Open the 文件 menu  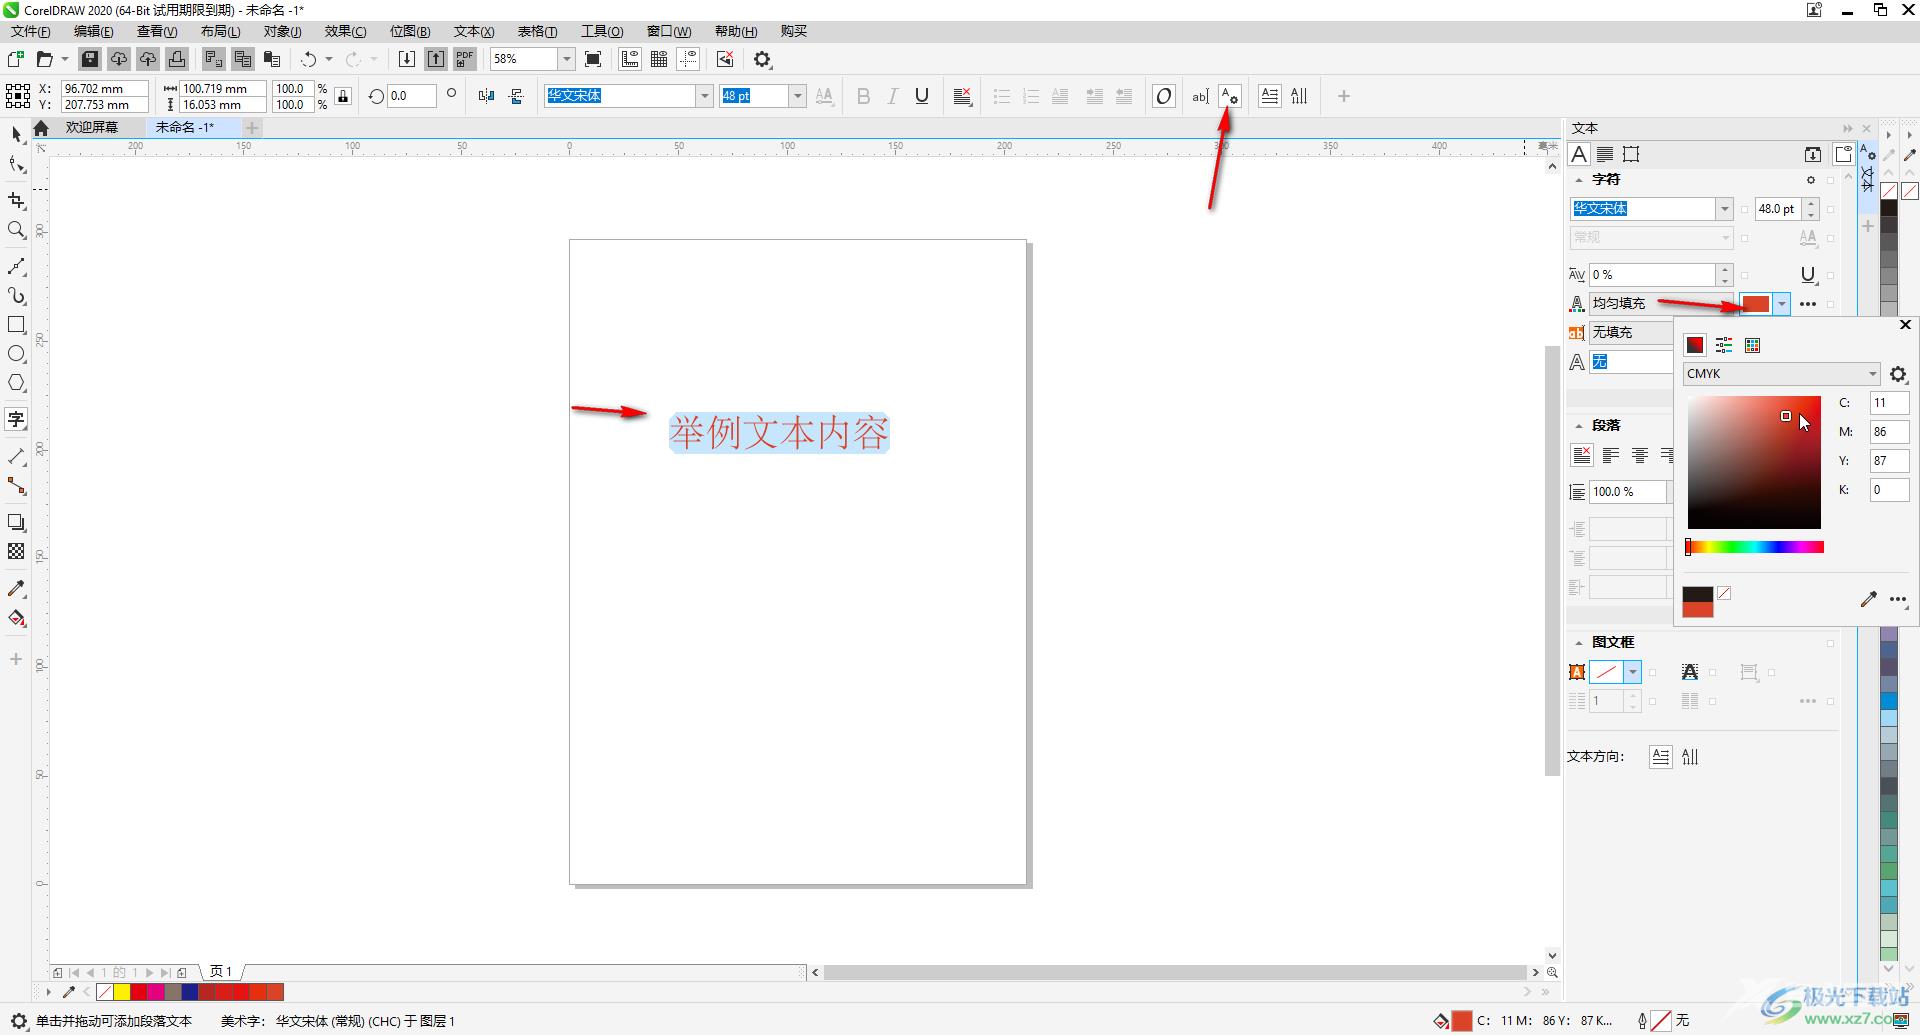coord(31,31)
